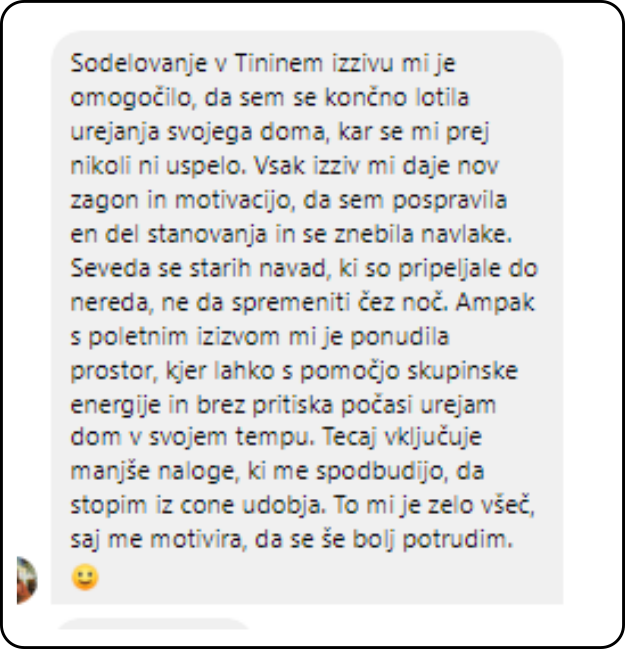Image resolution: width=625 pixels, height=649 pixels.
Task: Click the sender's profile avatar
Action: [27, 580]
